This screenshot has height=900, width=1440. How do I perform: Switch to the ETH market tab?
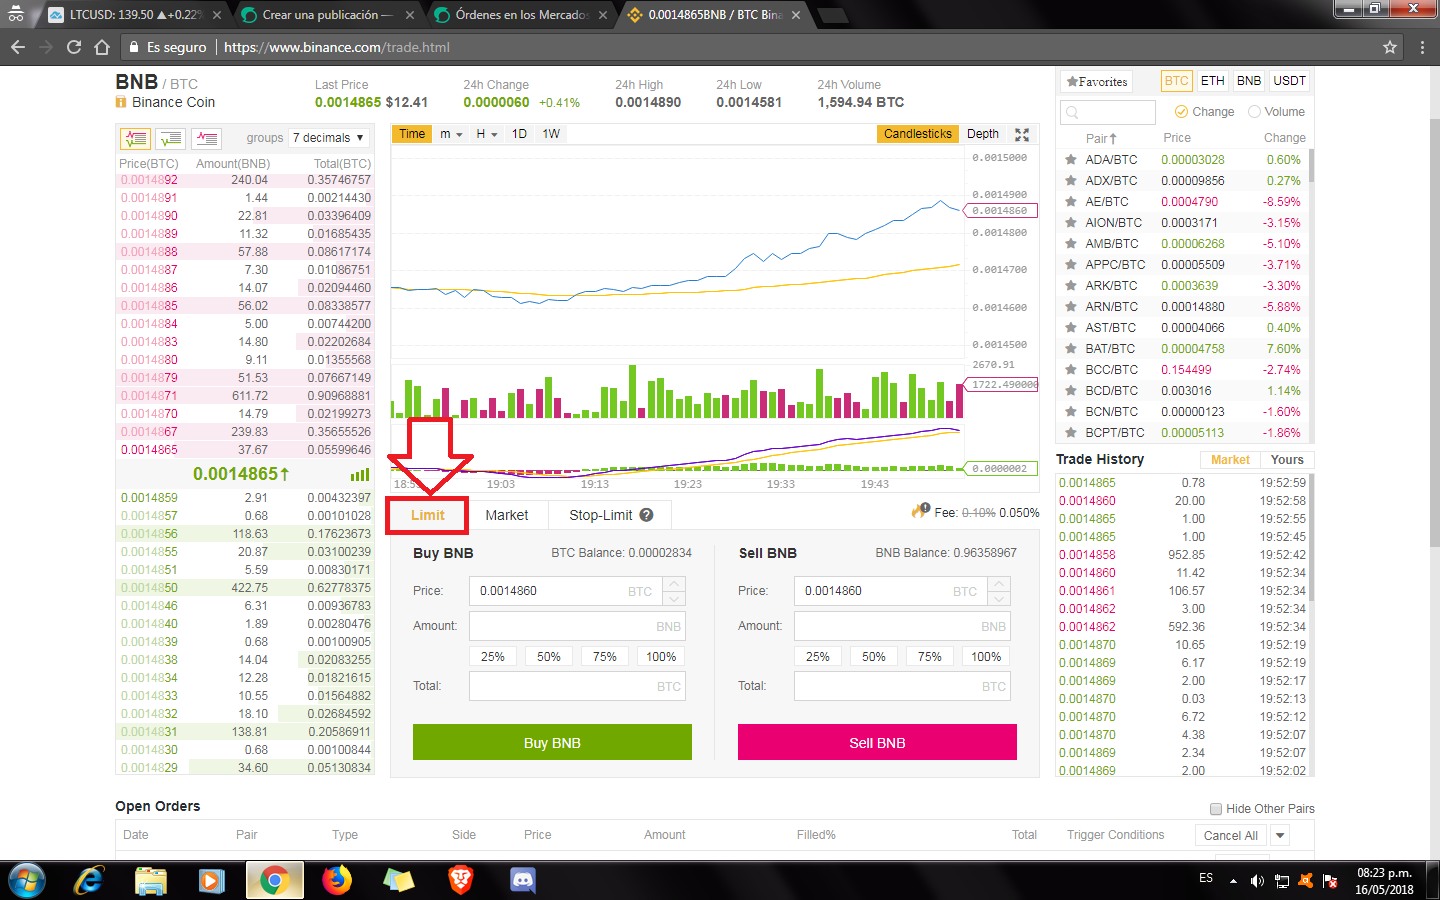[1212, 81]
